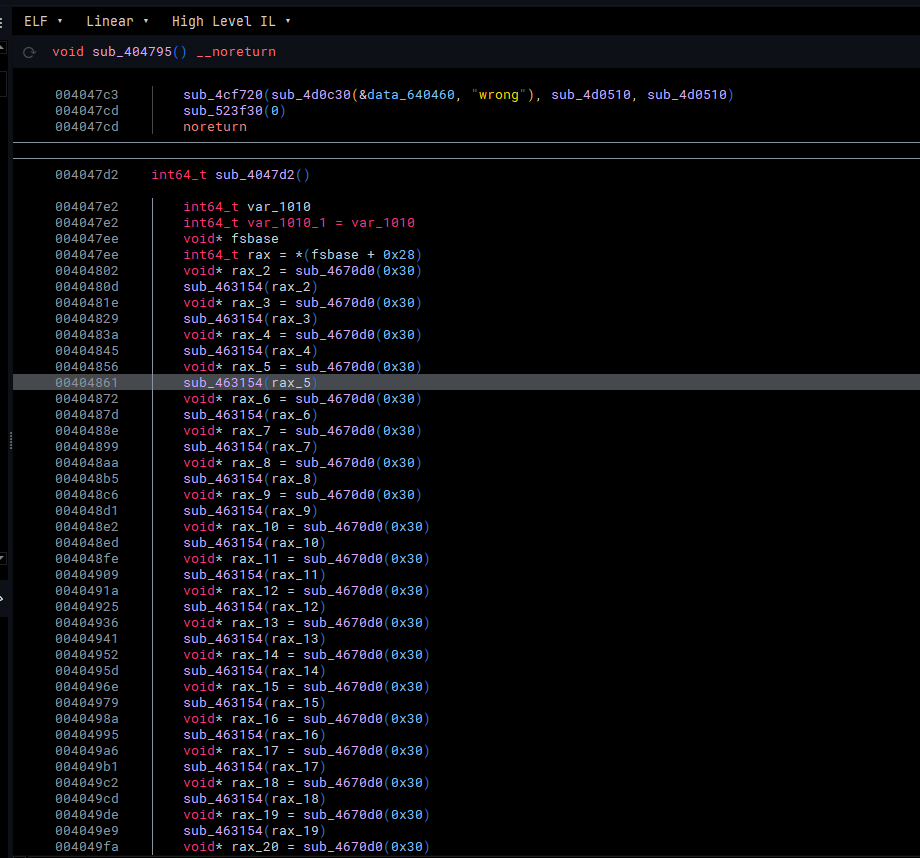Expand the Linear view mode dropdown
Viewport: 920px width, 858px height.
coord(117,21)
